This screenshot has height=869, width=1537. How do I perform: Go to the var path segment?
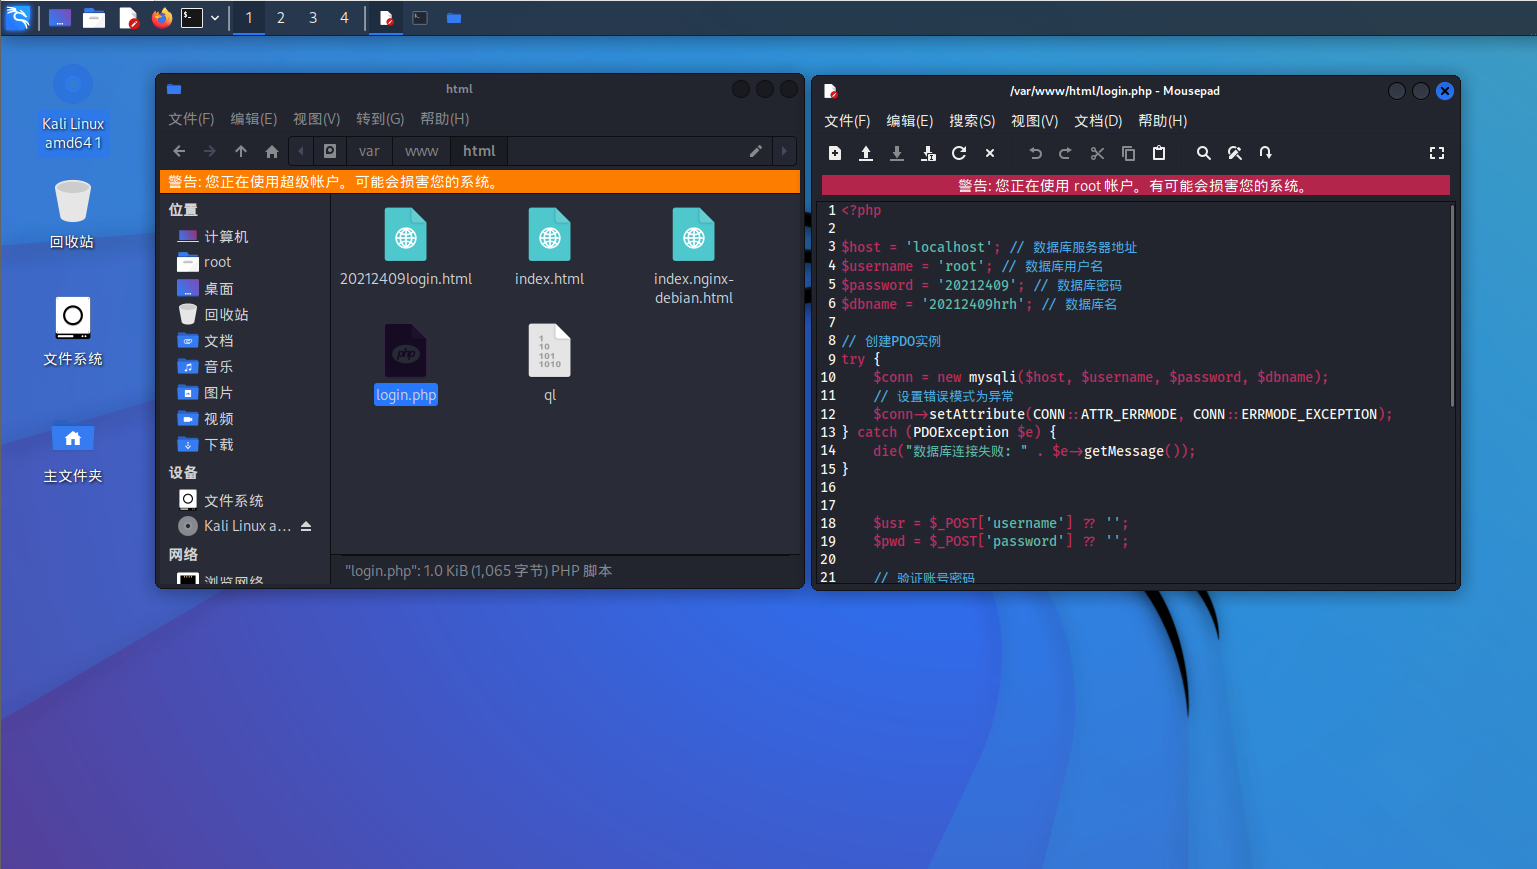(369, 151)
